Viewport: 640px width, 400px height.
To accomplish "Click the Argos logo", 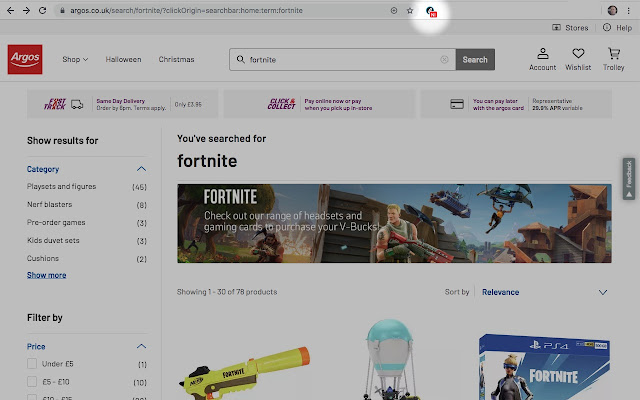I will [x=25, y=60].
